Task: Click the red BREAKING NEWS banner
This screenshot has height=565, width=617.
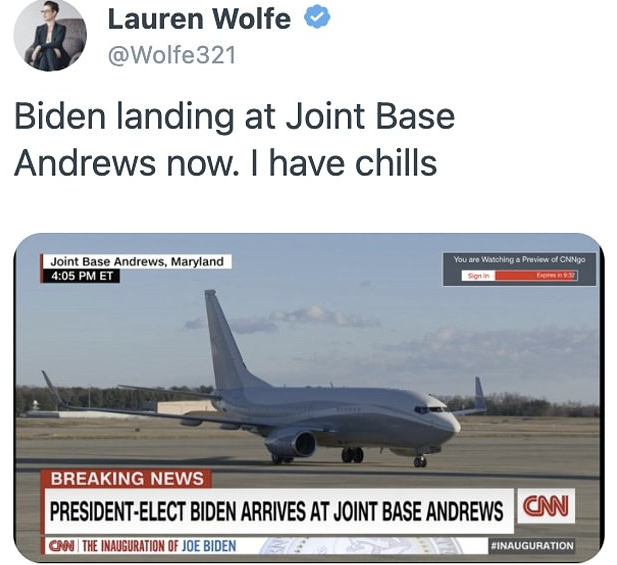Action: tap(127, 478)
